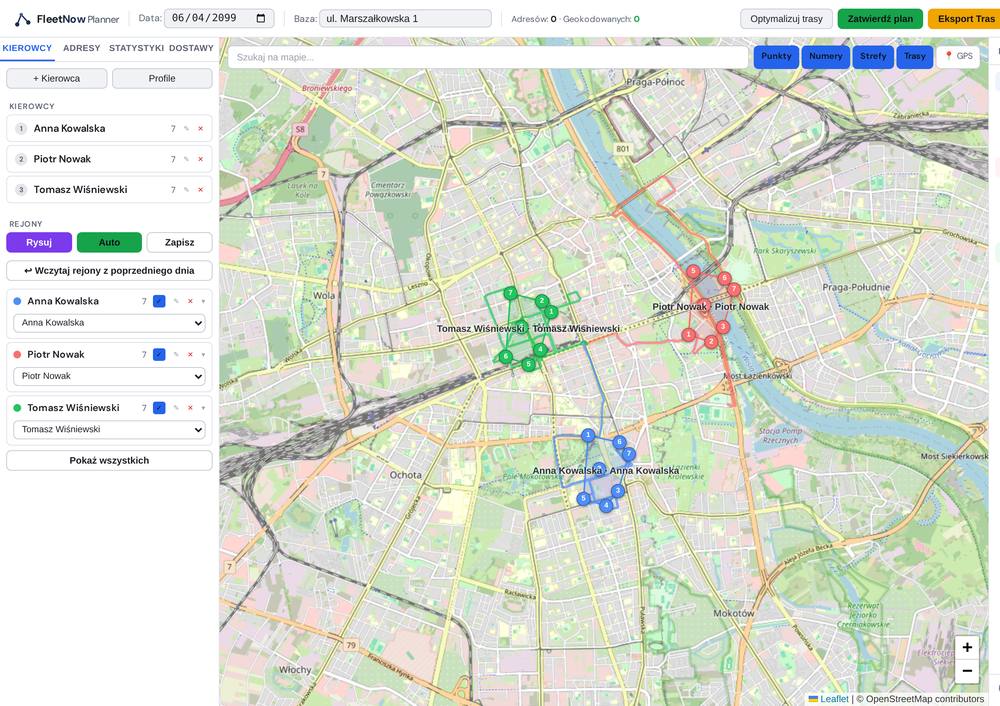Click the orange Eksport Tras button
The height and width of the screenshot is (706, 1000).
[964, 19]
